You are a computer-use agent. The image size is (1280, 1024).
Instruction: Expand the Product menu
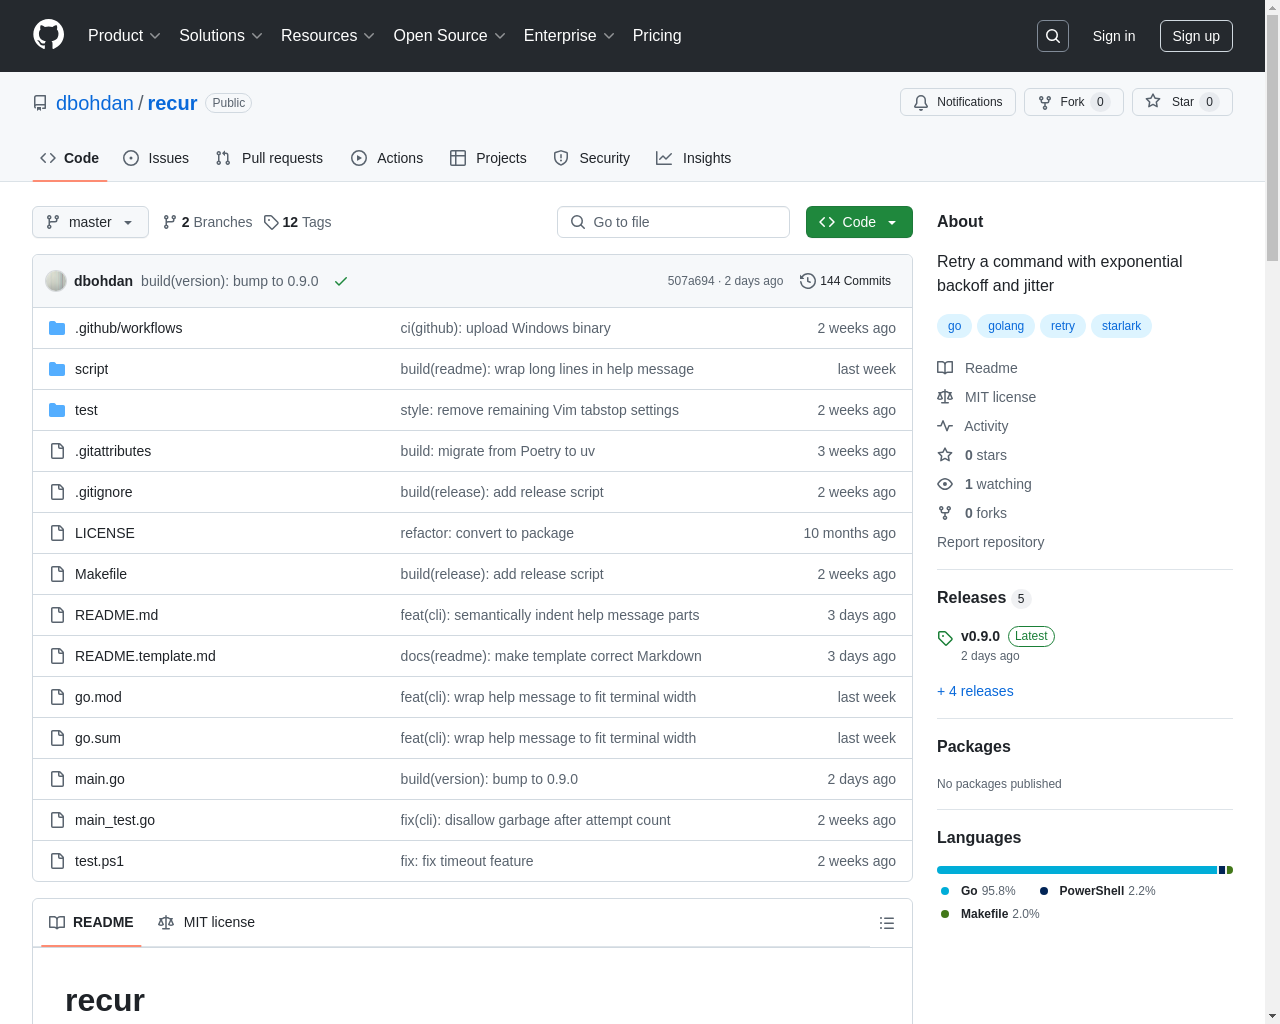coord(124,36)
